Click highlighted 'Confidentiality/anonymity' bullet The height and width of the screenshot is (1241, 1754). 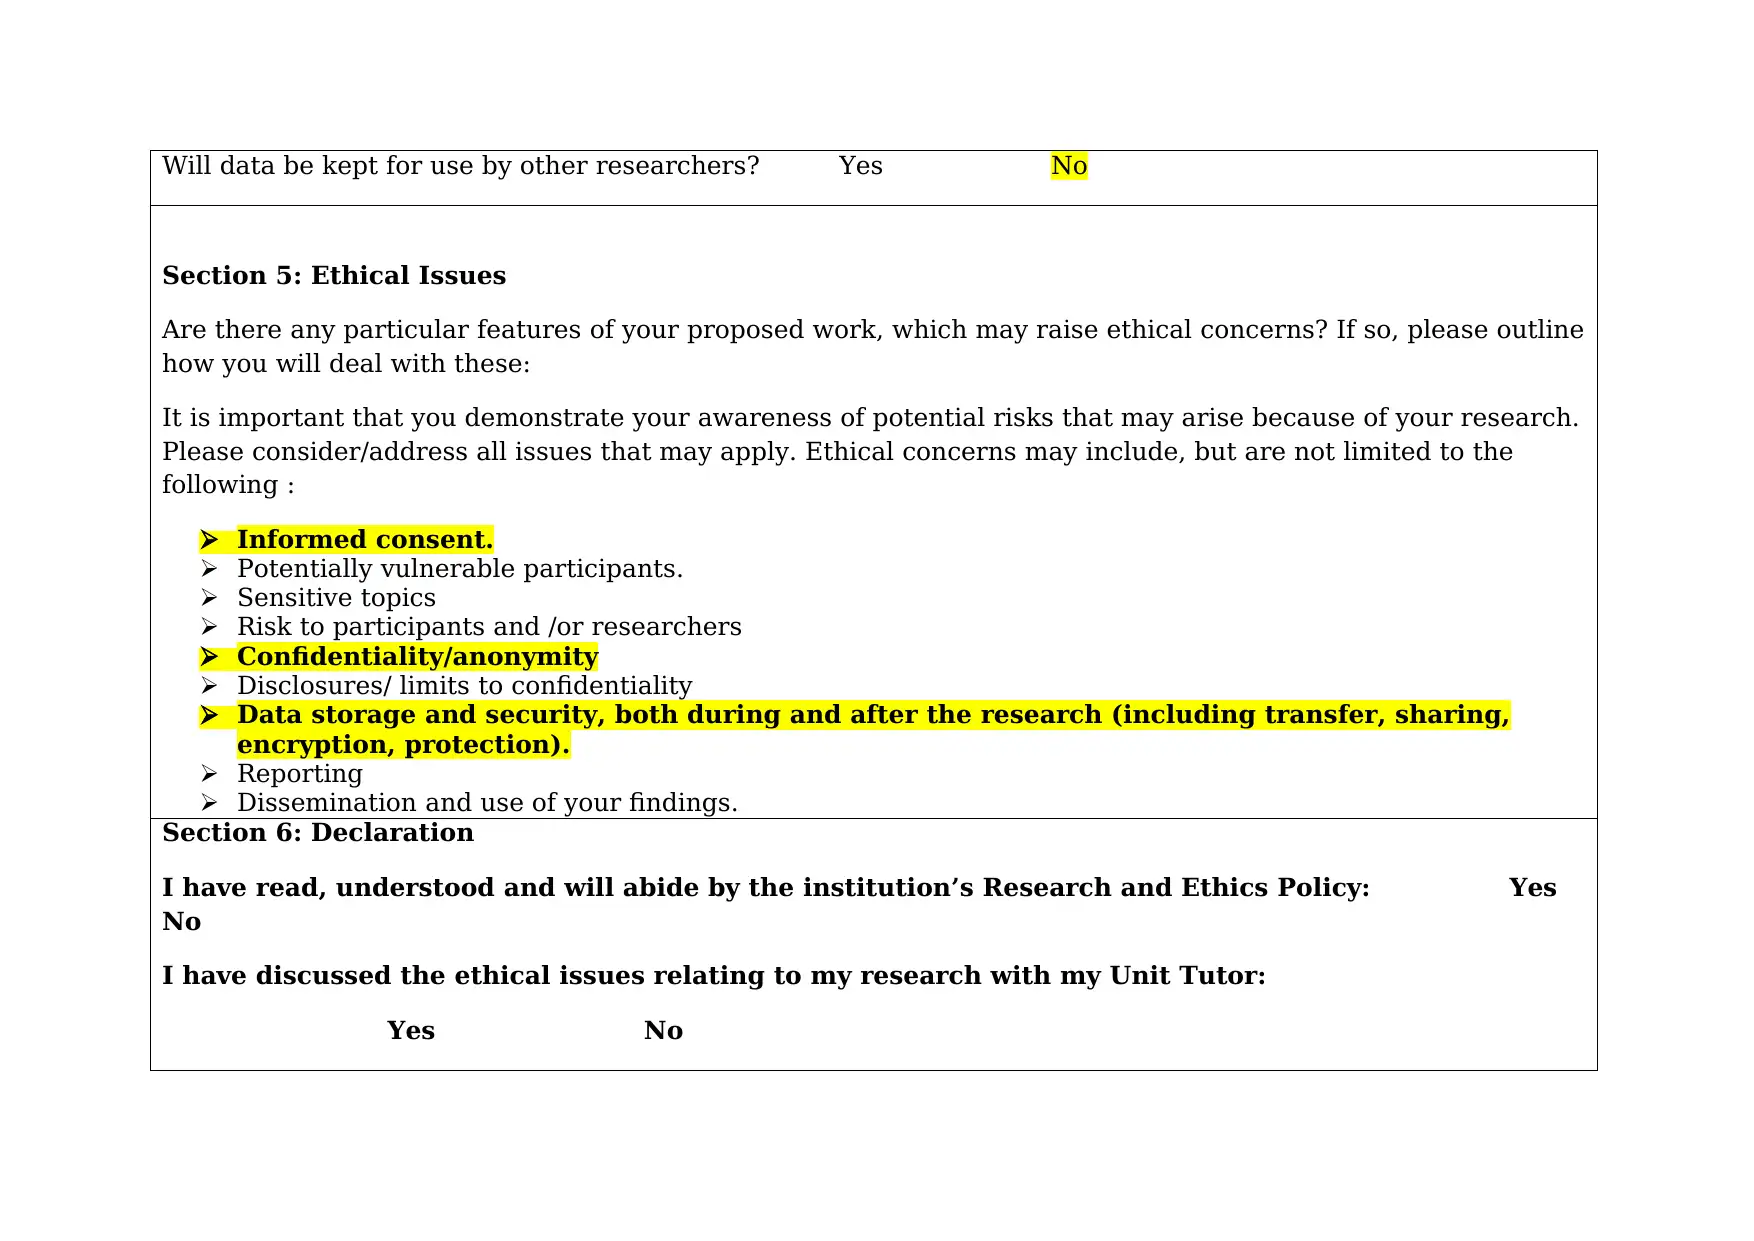click(417, 657)
